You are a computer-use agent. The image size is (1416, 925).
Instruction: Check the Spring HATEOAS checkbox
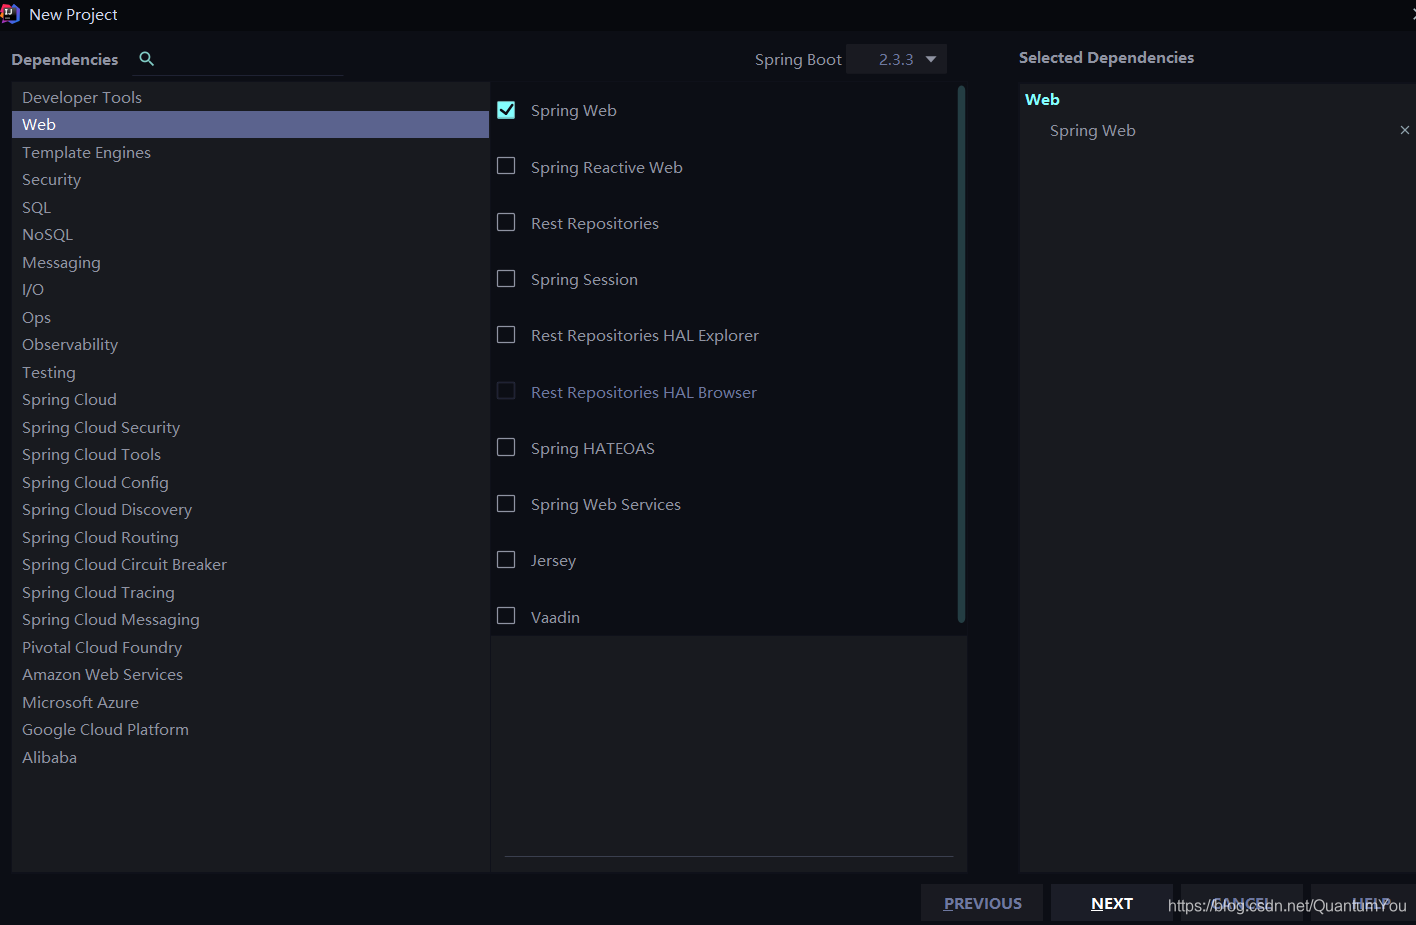click(x=506, y=447)
